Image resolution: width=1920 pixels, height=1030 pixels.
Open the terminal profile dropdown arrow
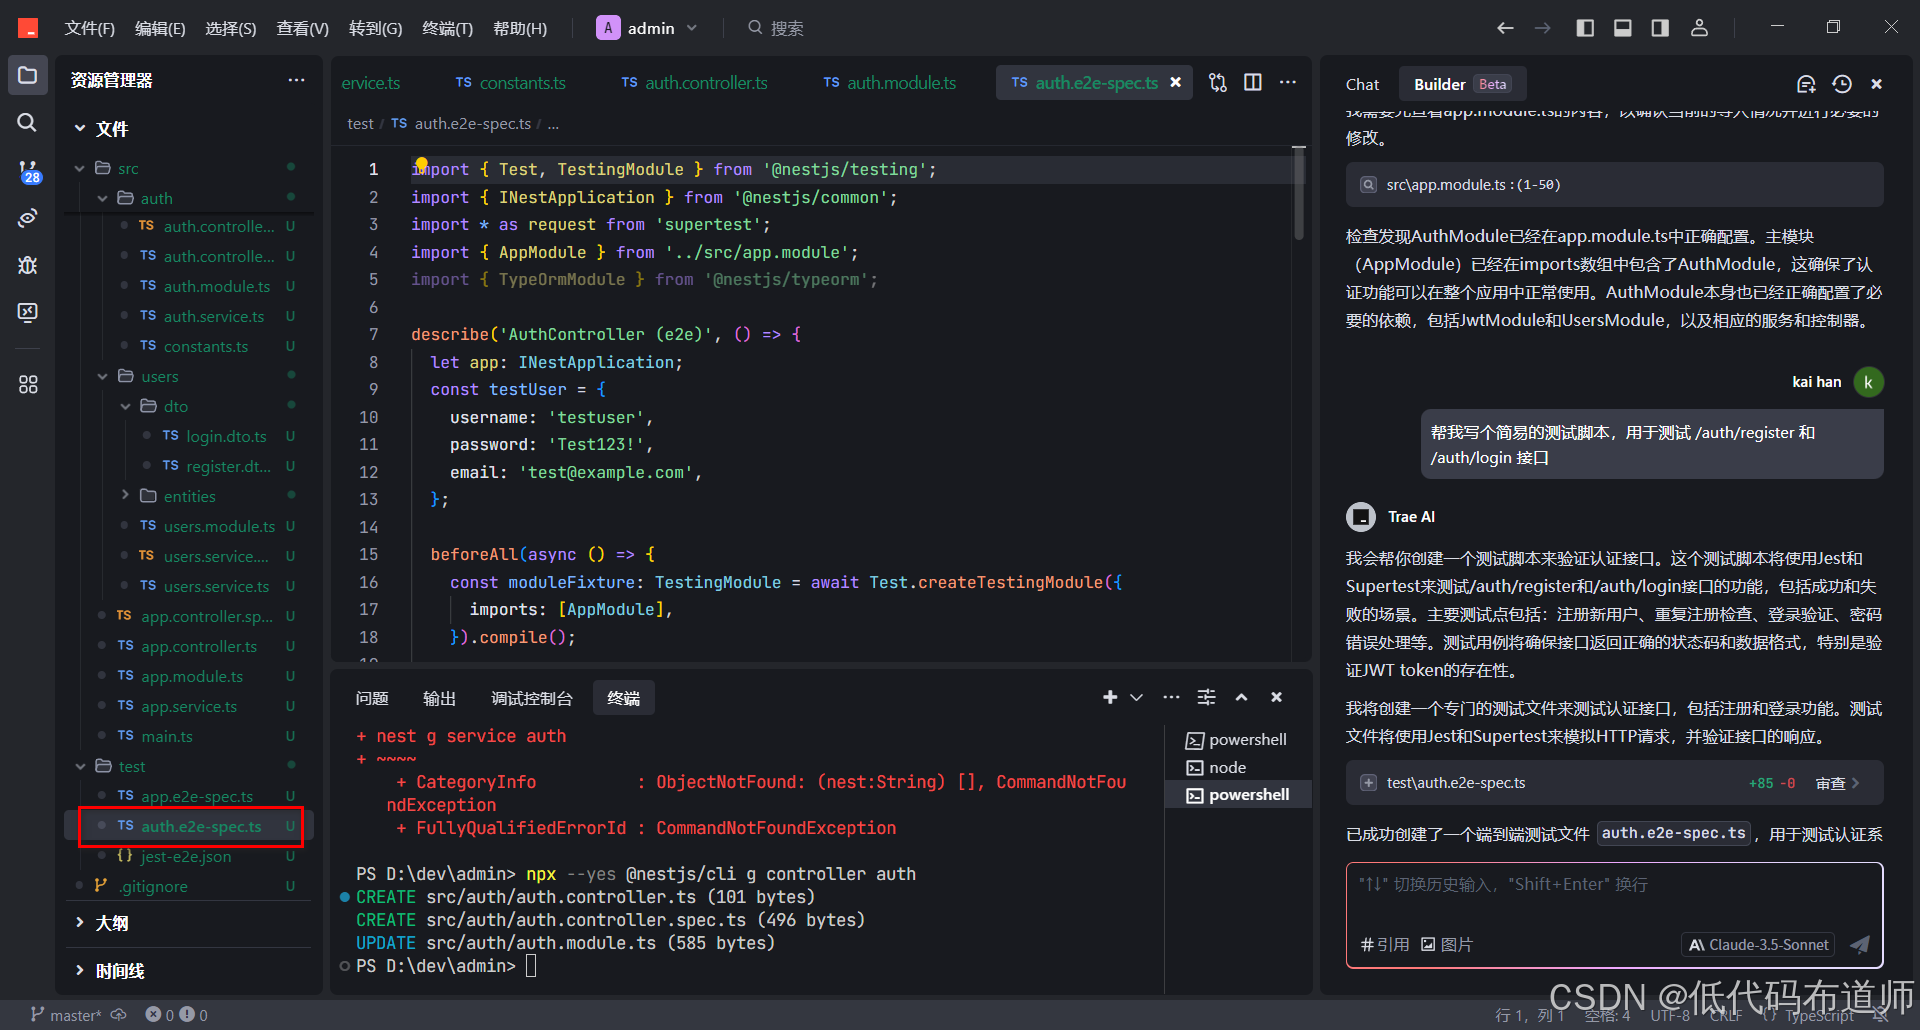(1137, 697)
